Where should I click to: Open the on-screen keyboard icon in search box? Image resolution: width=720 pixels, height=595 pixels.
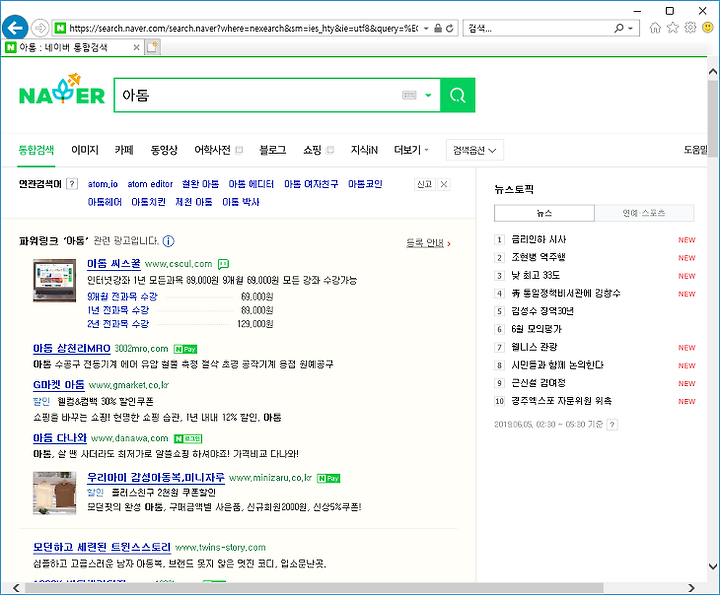pyautogui.click(x=409, y=95)
